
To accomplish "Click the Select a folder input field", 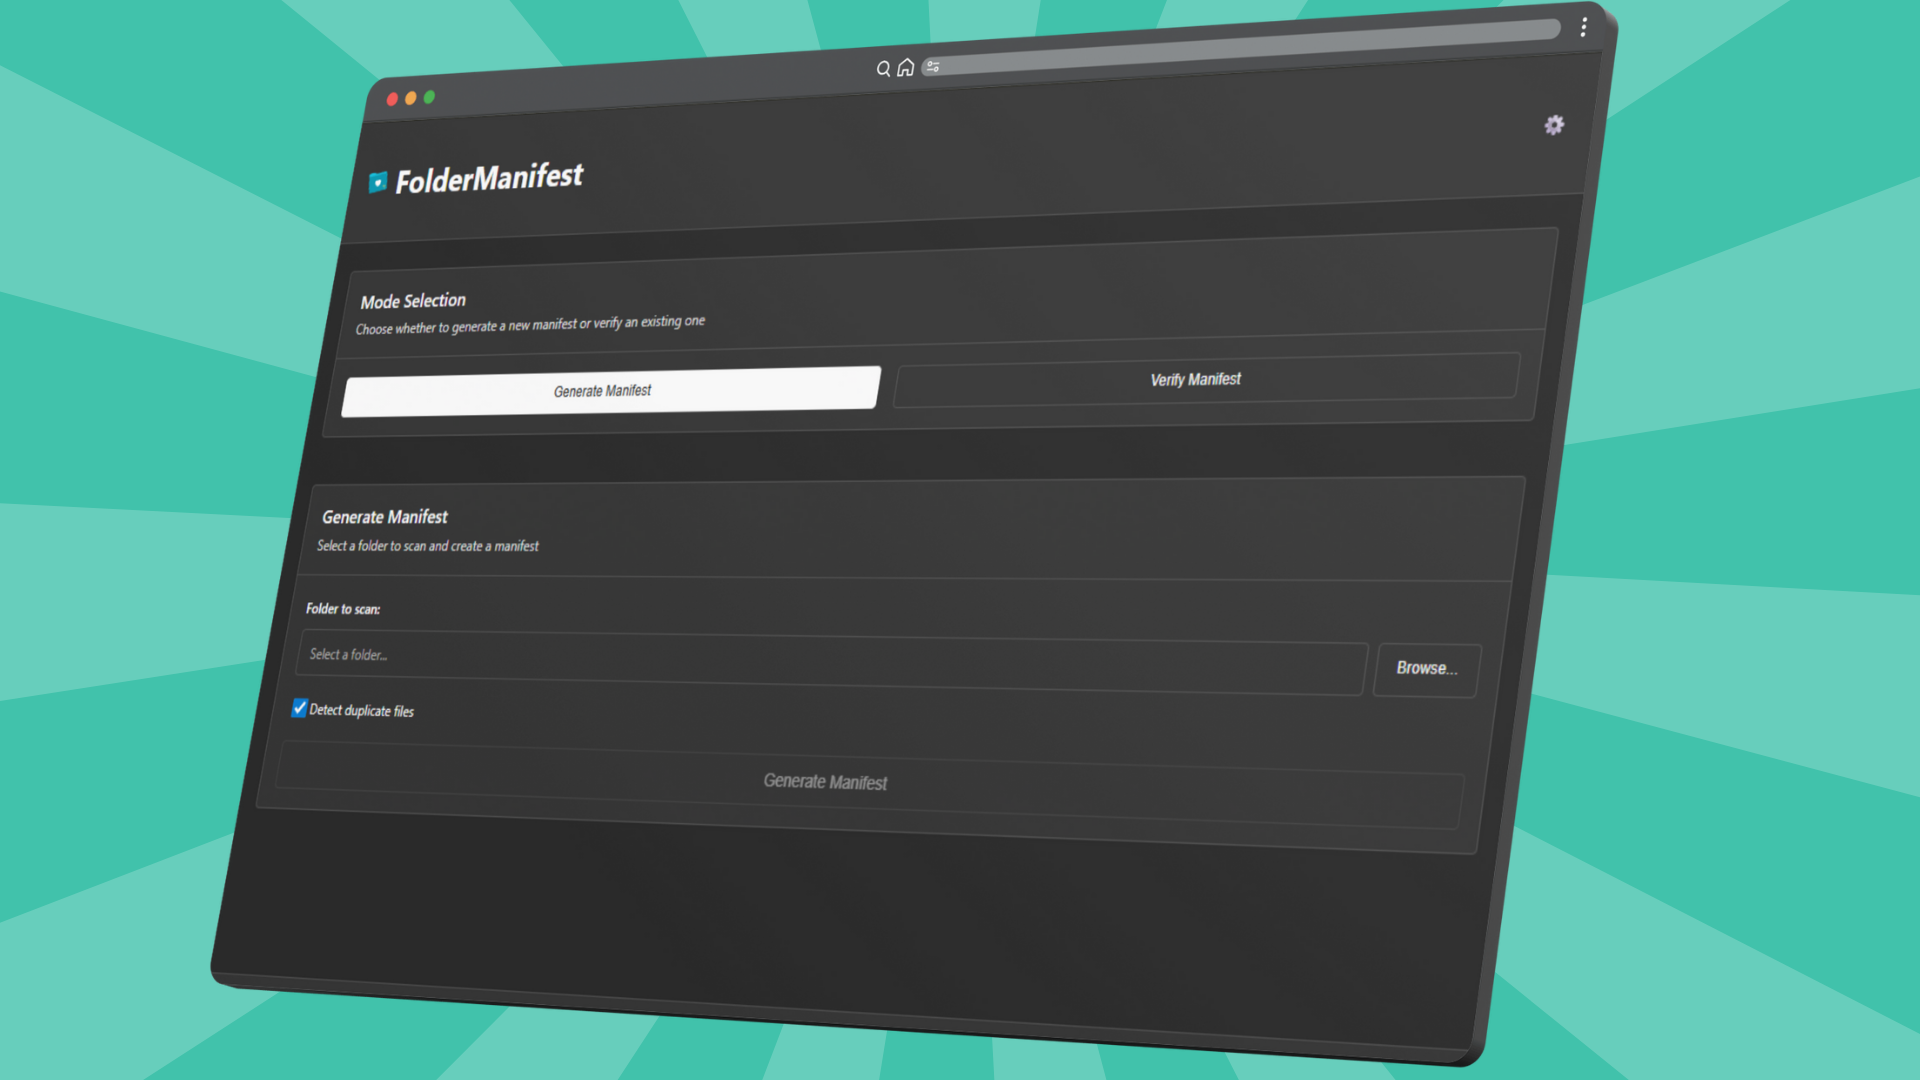I will [830, 662].
